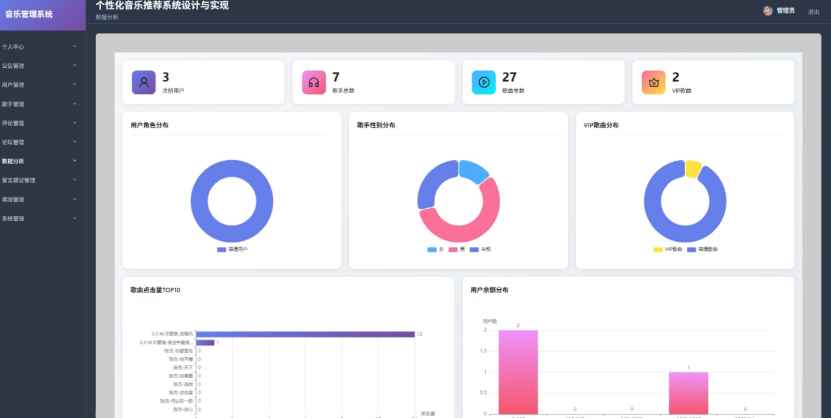Viewport: 831px width, 418px height.
Task: Click the yellow VIP segment of VIP donut
Action: pyautogui.click(x=693, y=168)
